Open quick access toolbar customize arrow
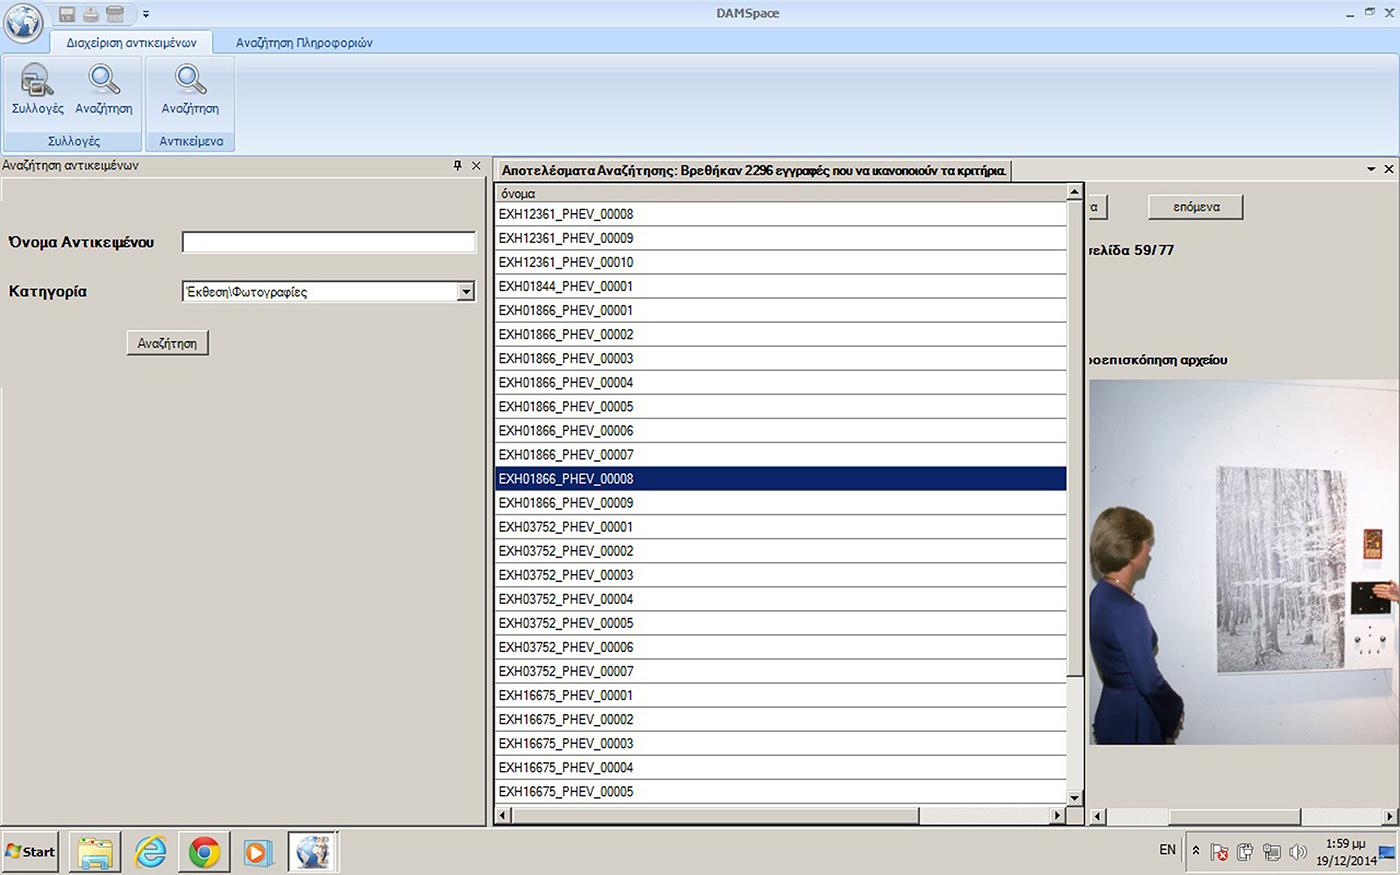This screenshot has height=875, width=1400. [146, 14]
